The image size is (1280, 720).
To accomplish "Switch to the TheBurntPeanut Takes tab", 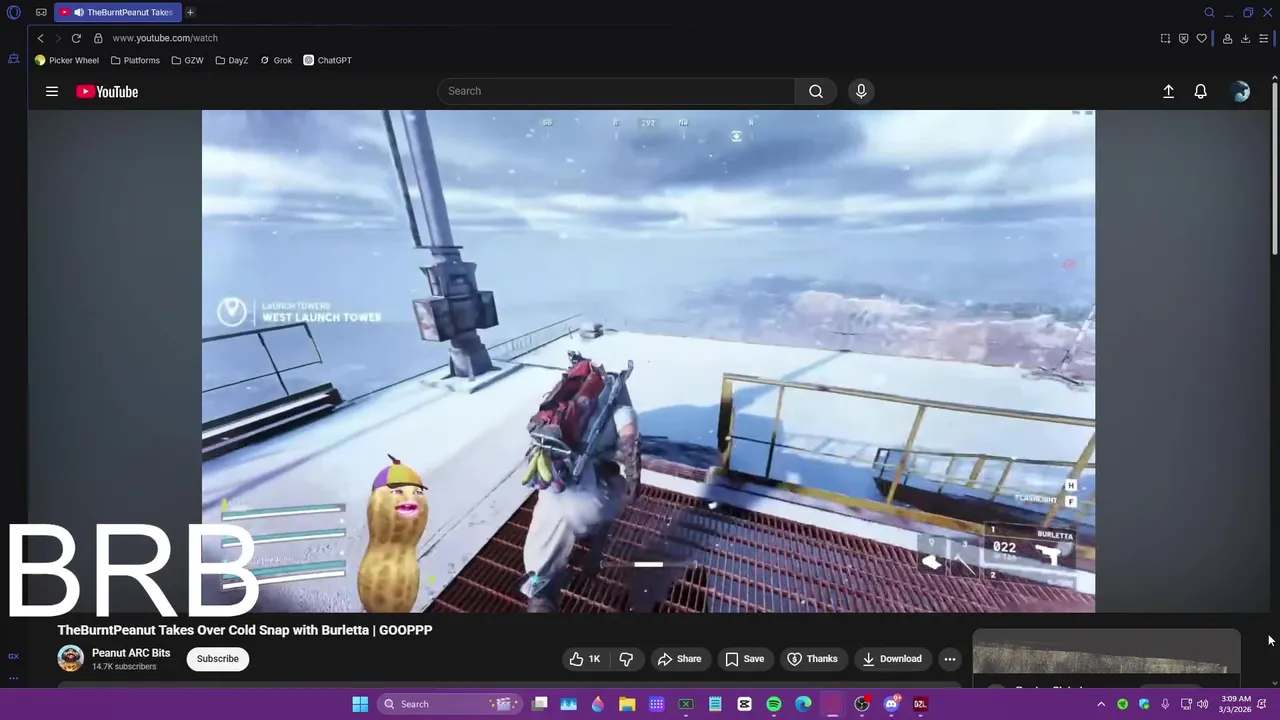I will pos(118,13).
